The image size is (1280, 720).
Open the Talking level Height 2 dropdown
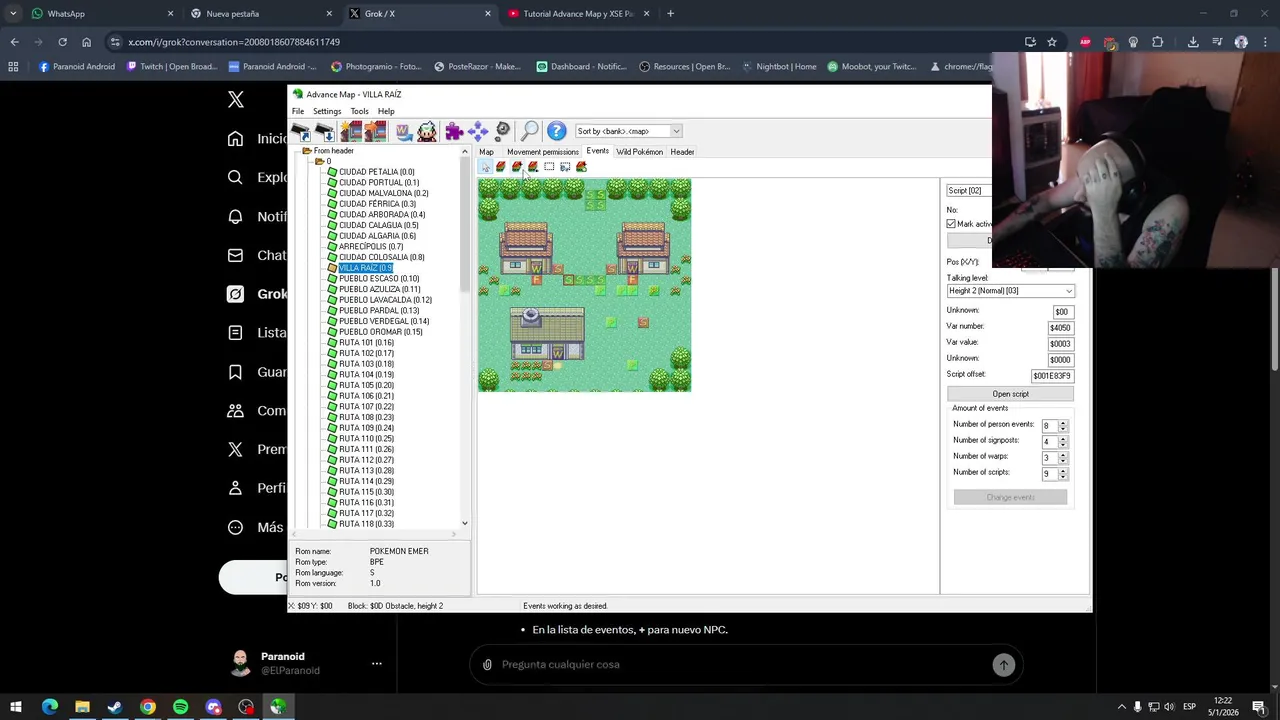click(x=1011, y=291)
